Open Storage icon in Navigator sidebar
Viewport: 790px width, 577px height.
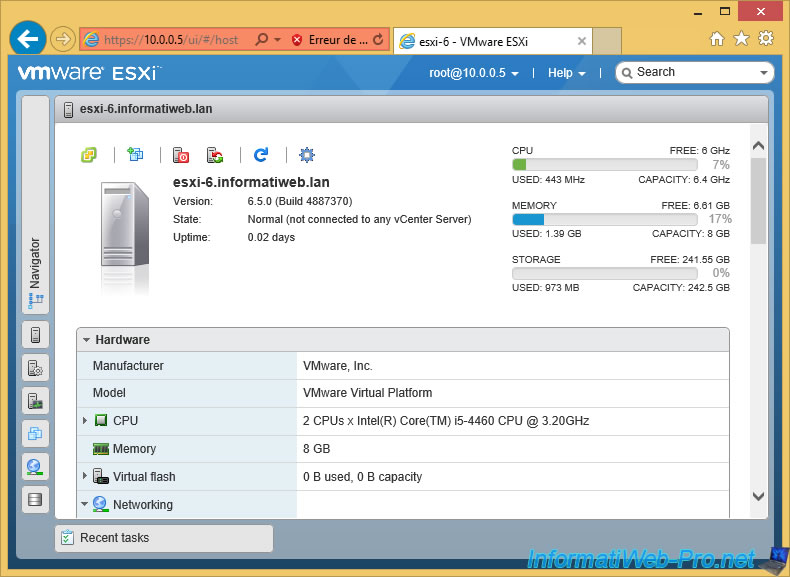click(35, 499)
